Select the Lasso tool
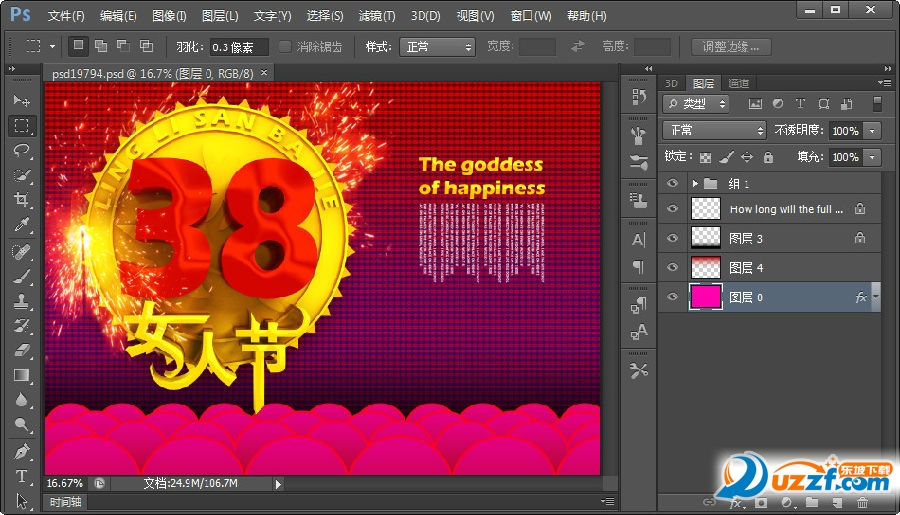 coord(21,151)
